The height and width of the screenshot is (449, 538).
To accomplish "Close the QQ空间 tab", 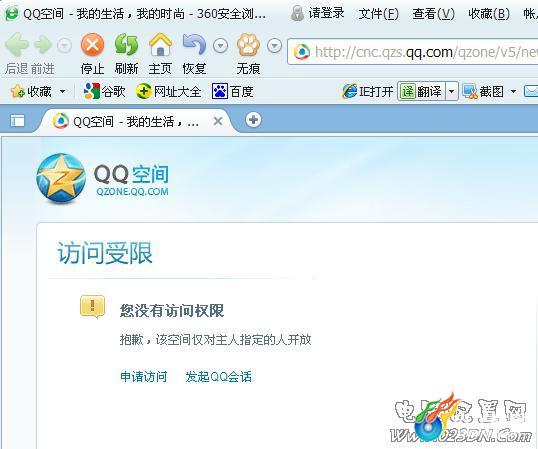I will (x=218, y=121).
